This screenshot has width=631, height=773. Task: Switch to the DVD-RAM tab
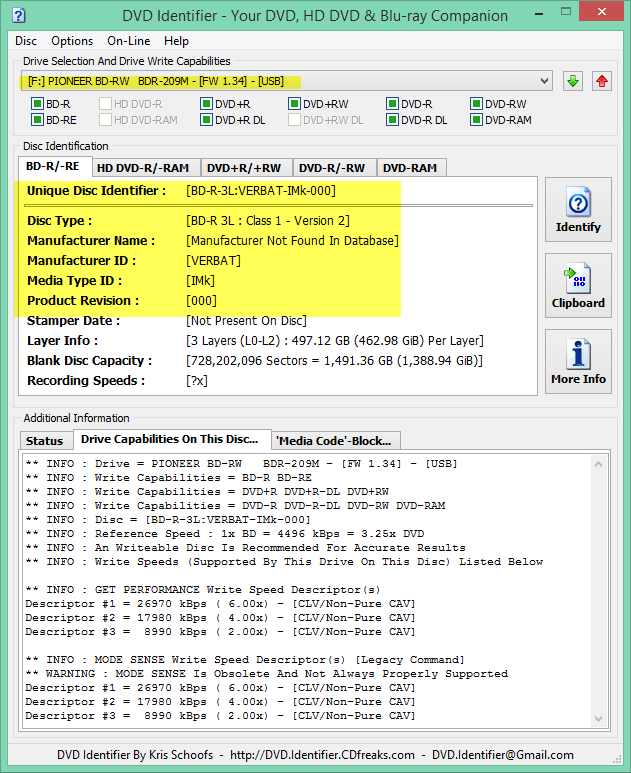(410, 168)
